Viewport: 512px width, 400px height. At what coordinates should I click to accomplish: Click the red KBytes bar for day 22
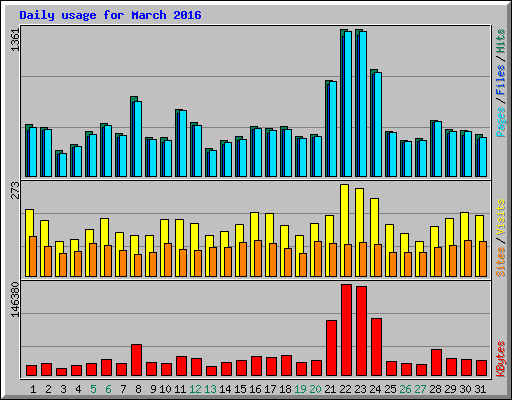346,330
